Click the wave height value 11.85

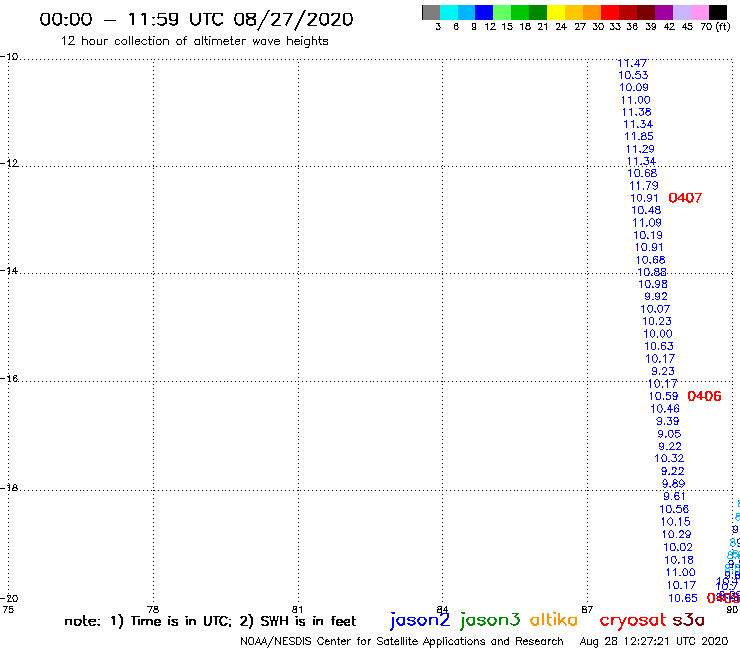click(639, 136)
